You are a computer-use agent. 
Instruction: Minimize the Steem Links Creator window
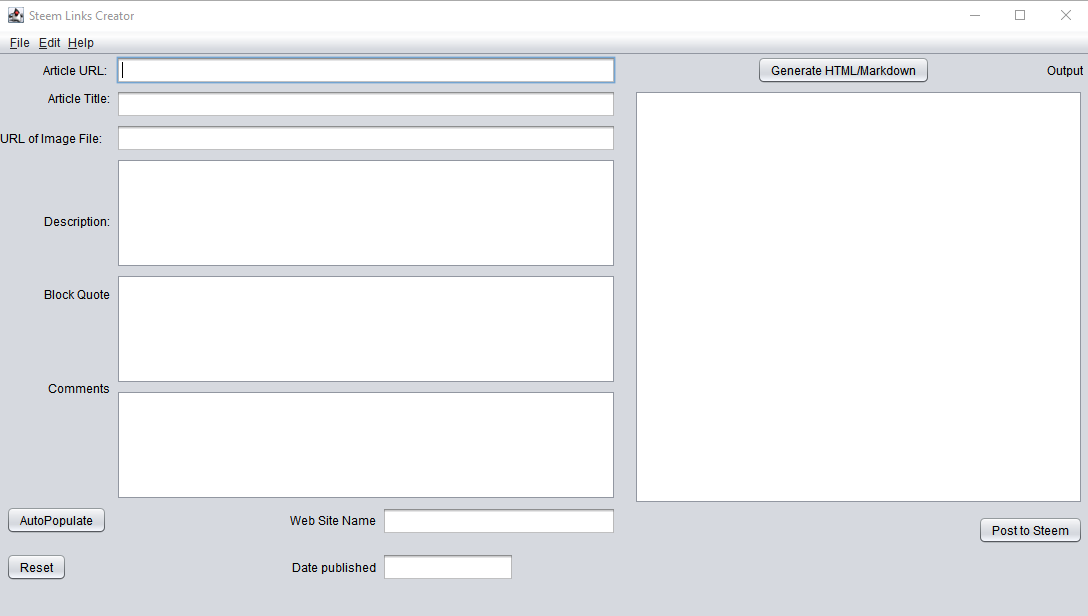tap(975, 15)
